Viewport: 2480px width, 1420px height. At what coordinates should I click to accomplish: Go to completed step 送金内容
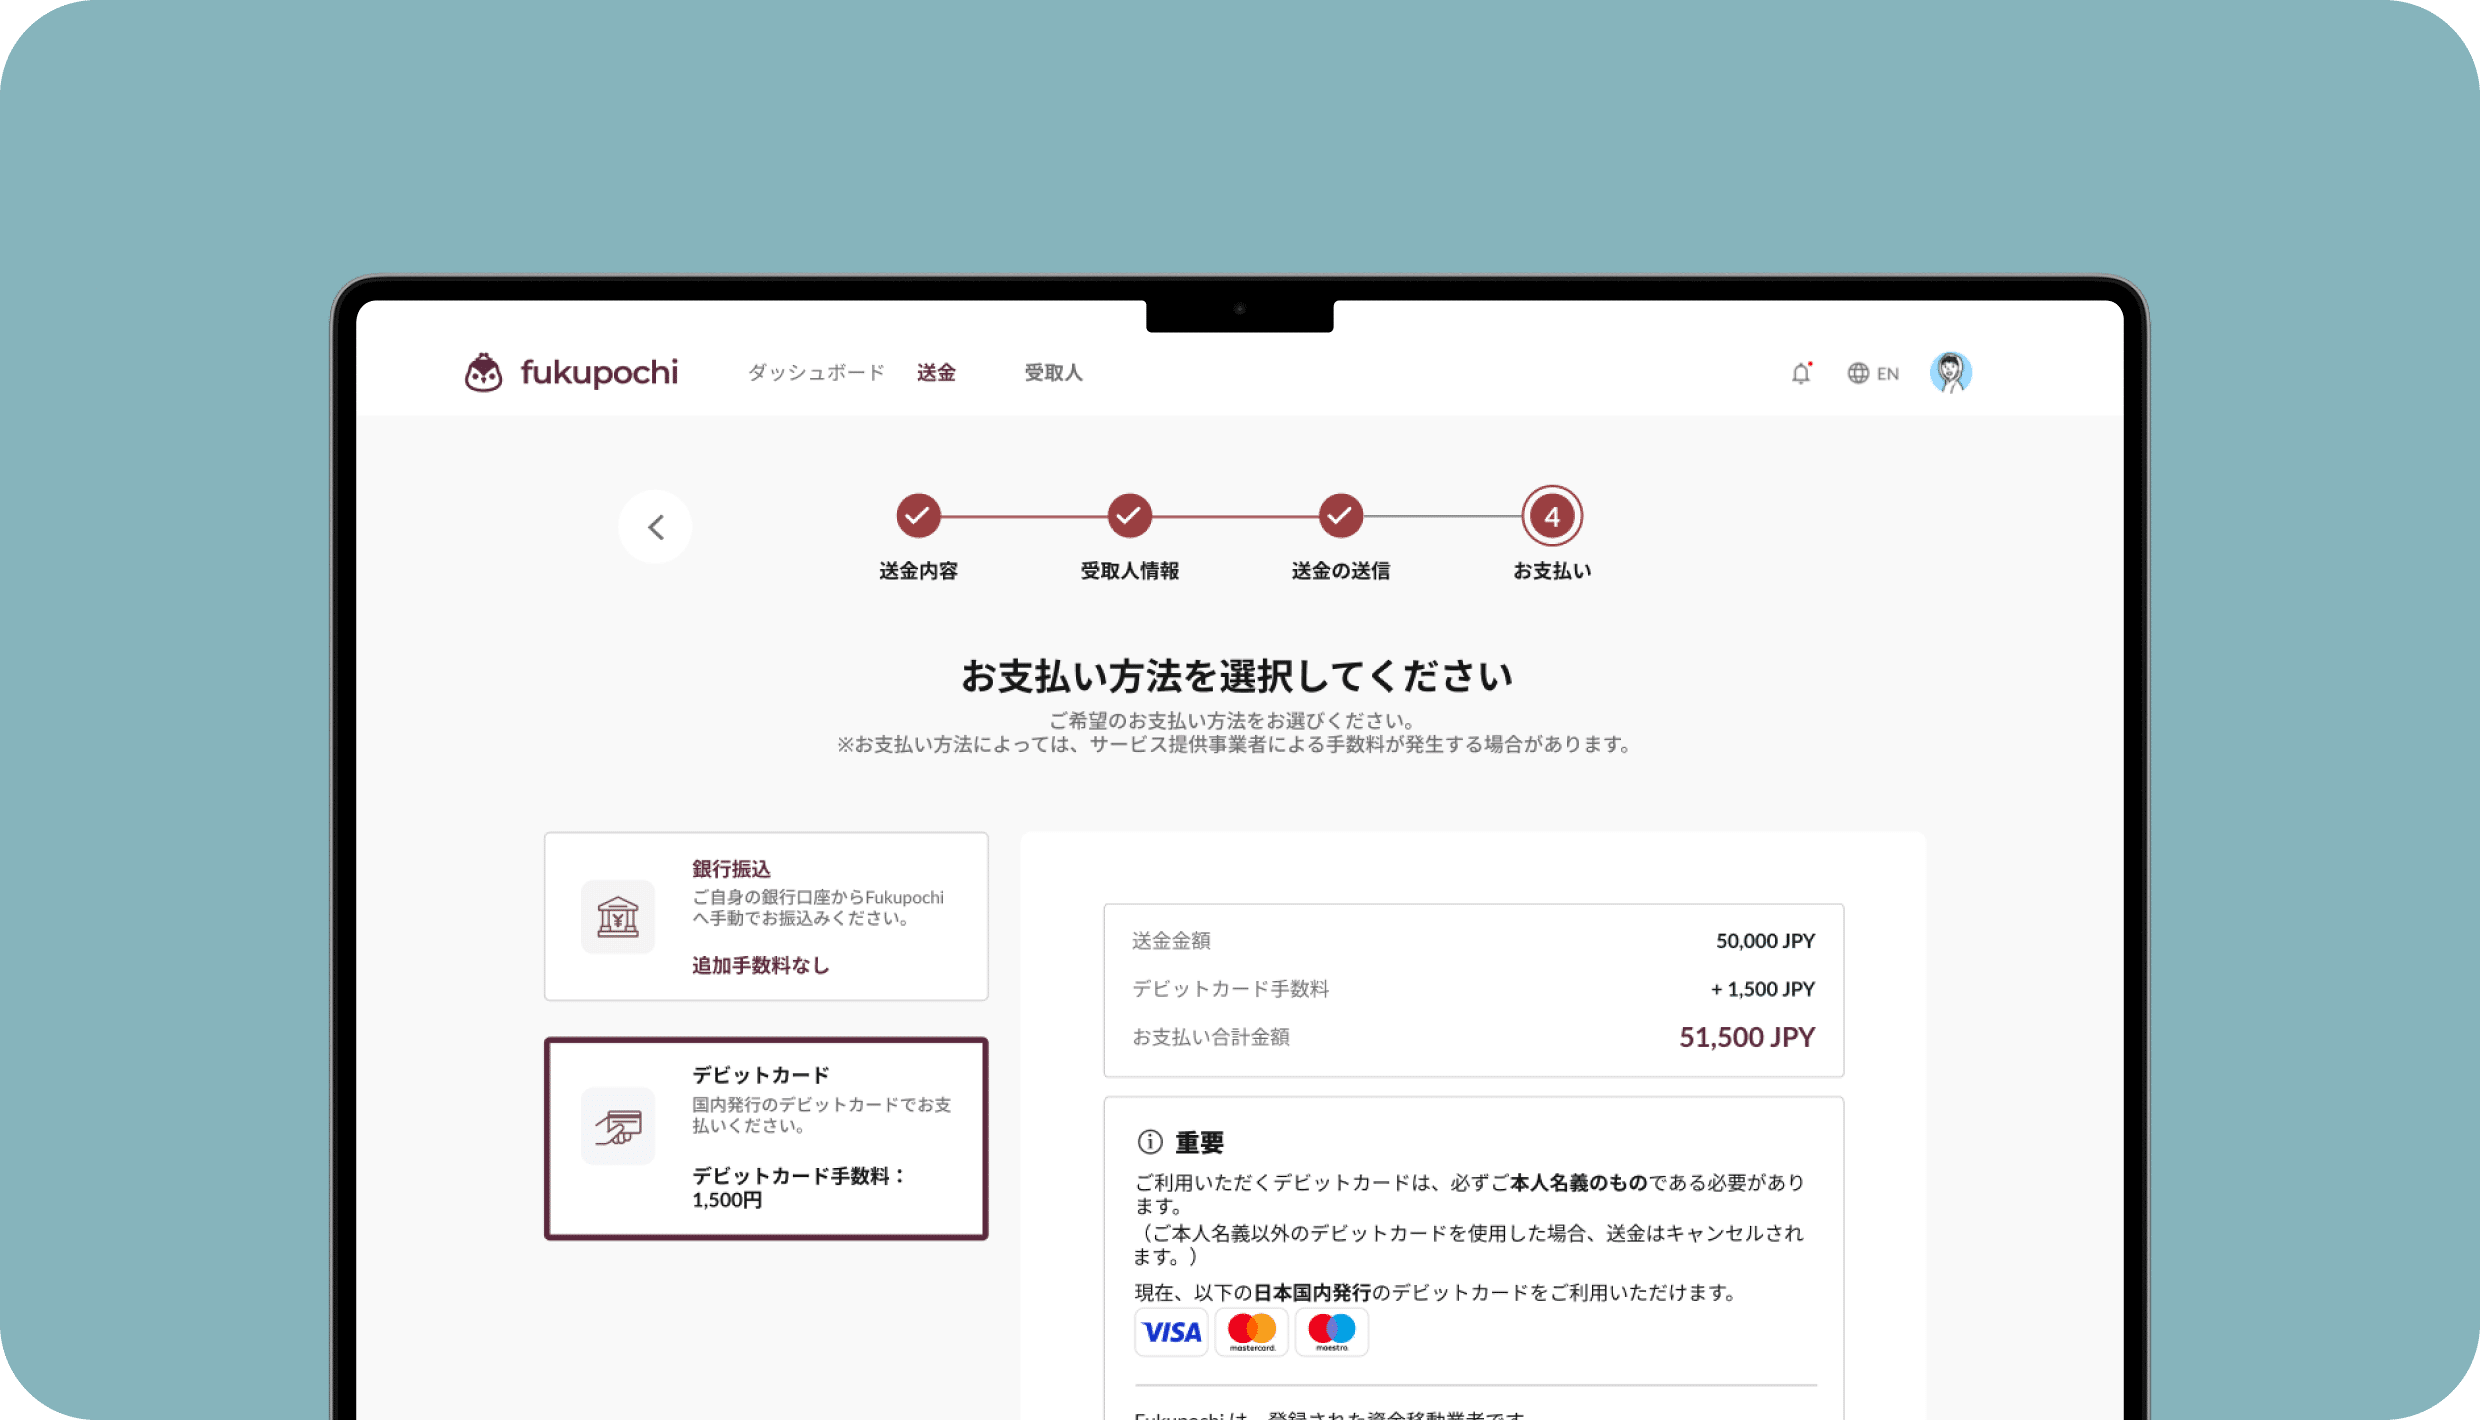click(918, 517)
